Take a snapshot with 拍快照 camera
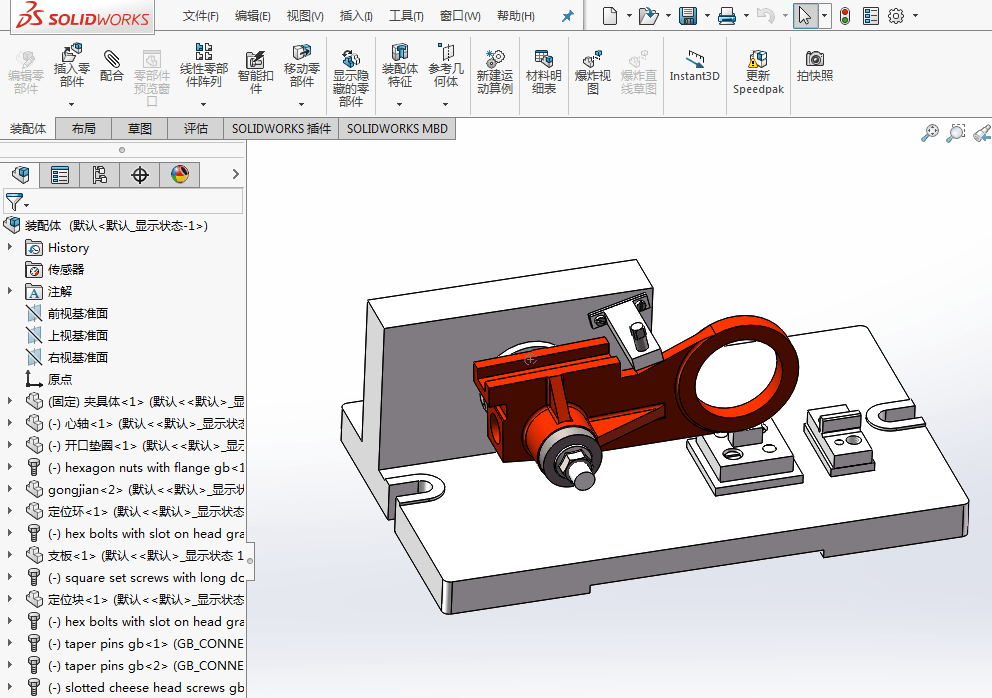Image resolution: width=992 pixels, height=698 pixels. click(815, 66)
